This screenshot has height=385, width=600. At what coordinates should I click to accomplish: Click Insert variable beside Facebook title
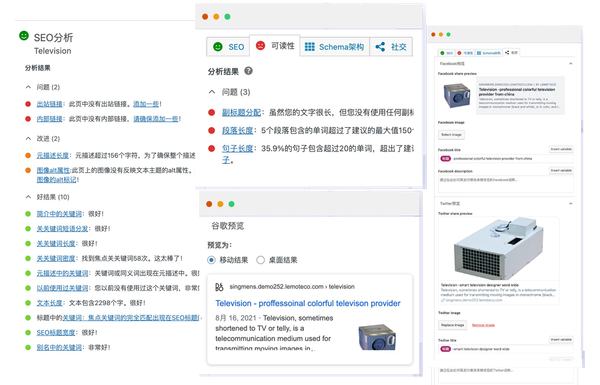pyautogui.click(x=561, y=149)
